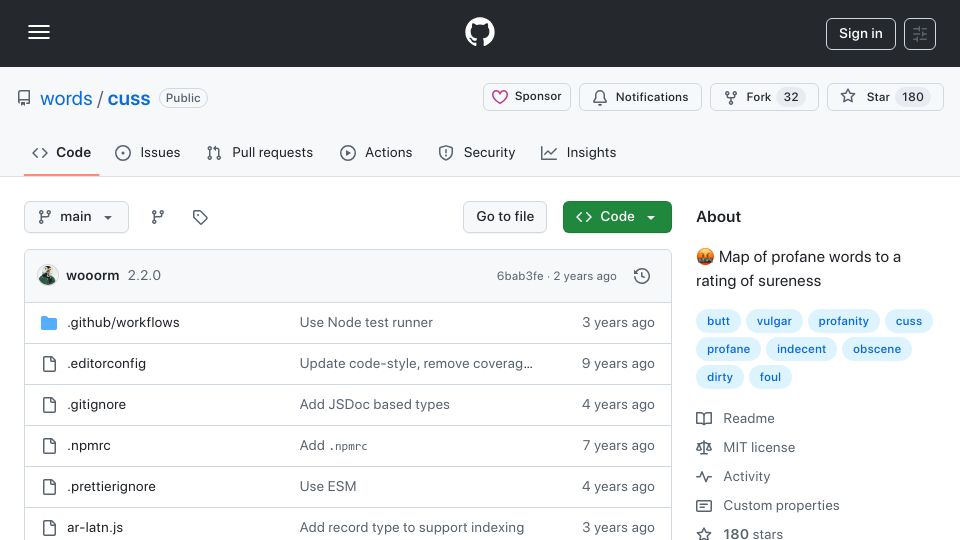Open the .npmrc file
This screenshot has width=960, height=540.
[x=89, y=446]
